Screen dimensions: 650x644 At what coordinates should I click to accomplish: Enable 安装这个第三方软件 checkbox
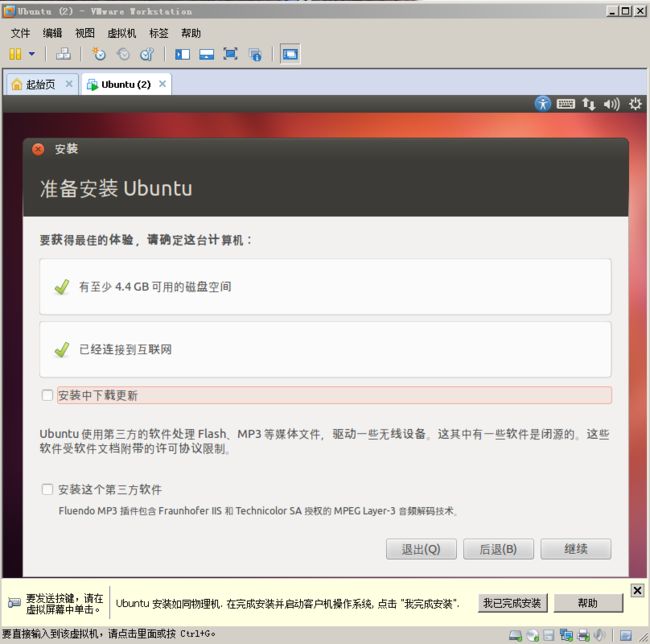tap(47, 489)
